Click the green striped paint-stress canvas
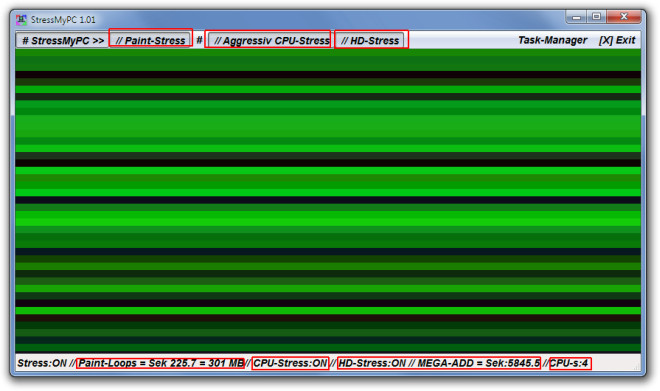 [328, 201]
